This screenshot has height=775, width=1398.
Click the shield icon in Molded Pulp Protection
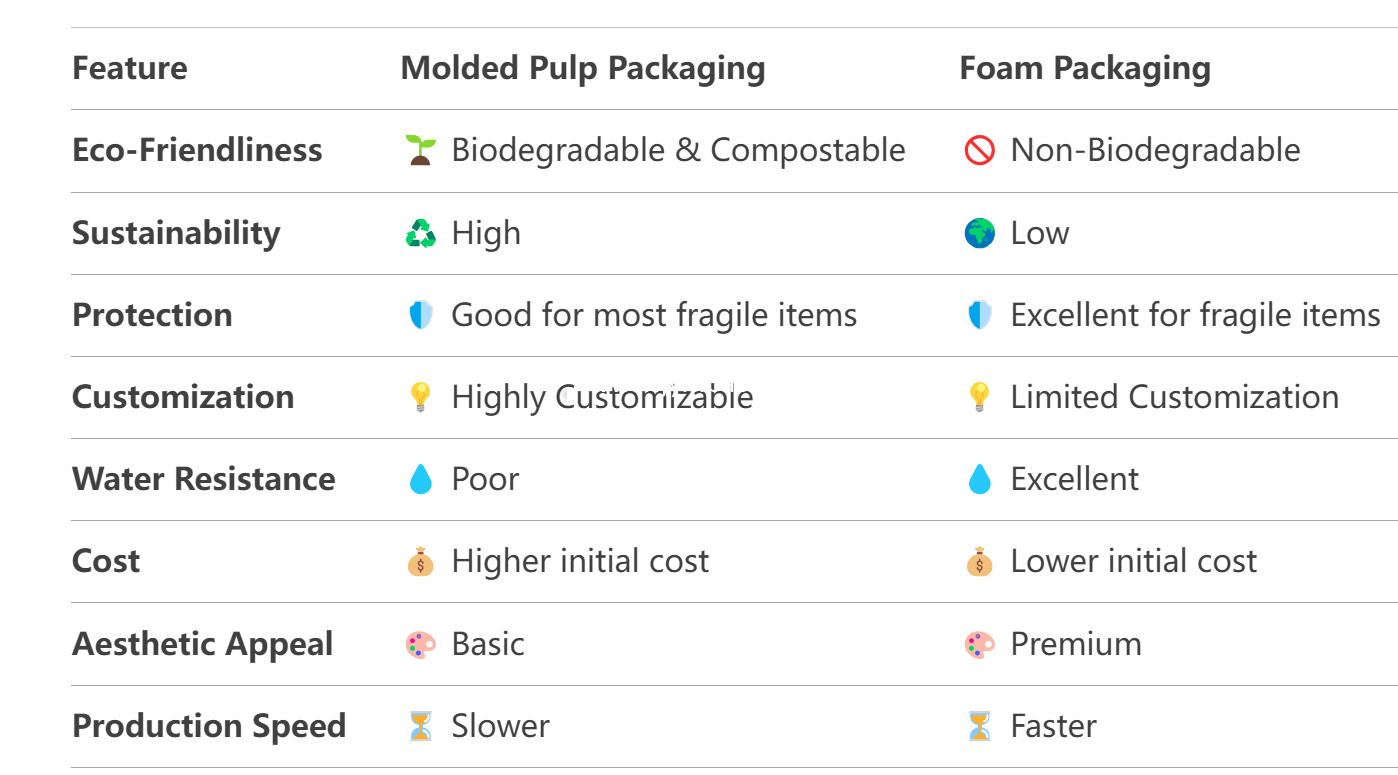(x=421, y=315)
